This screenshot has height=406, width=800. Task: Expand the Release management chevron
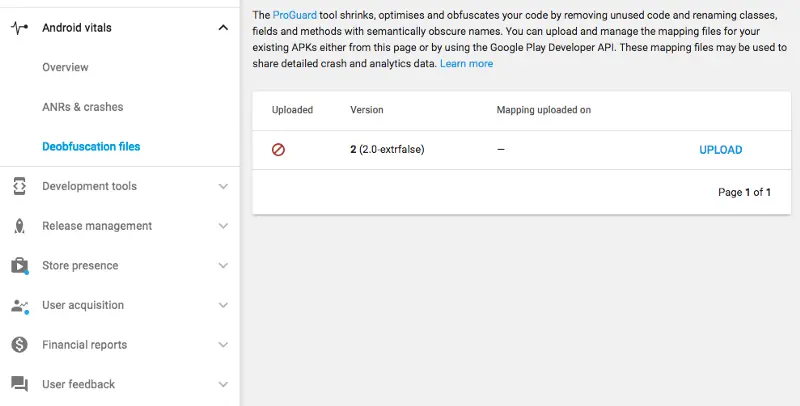(223, 226)
